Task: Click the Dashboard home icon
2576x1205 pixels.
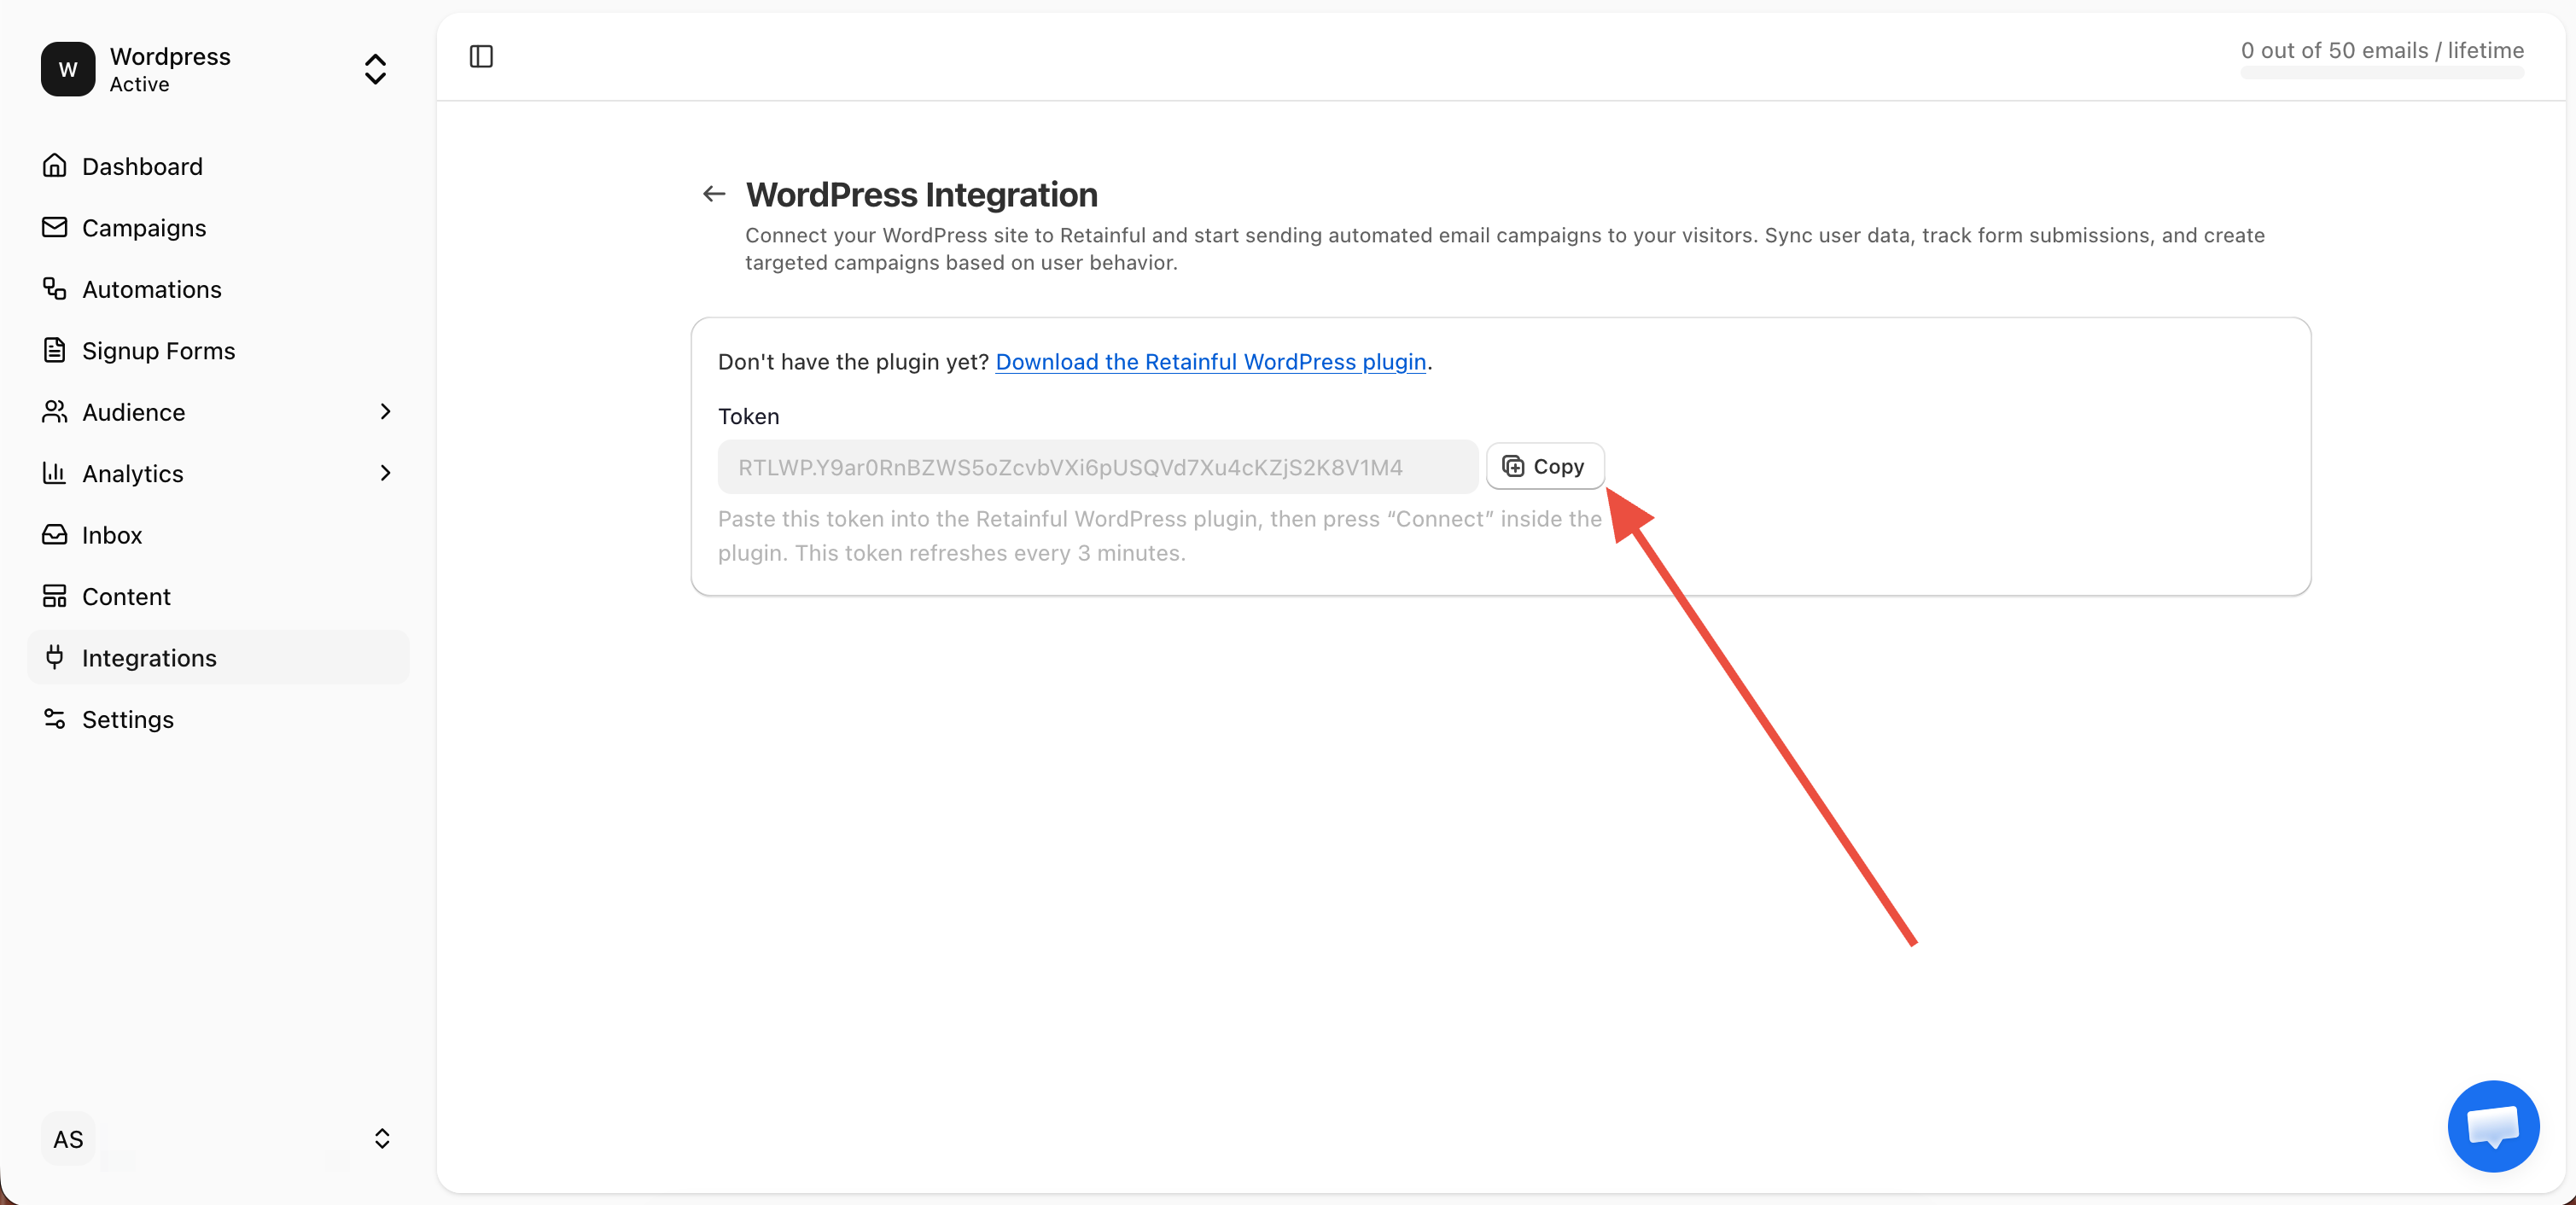Action: click(x=54, y=165)
